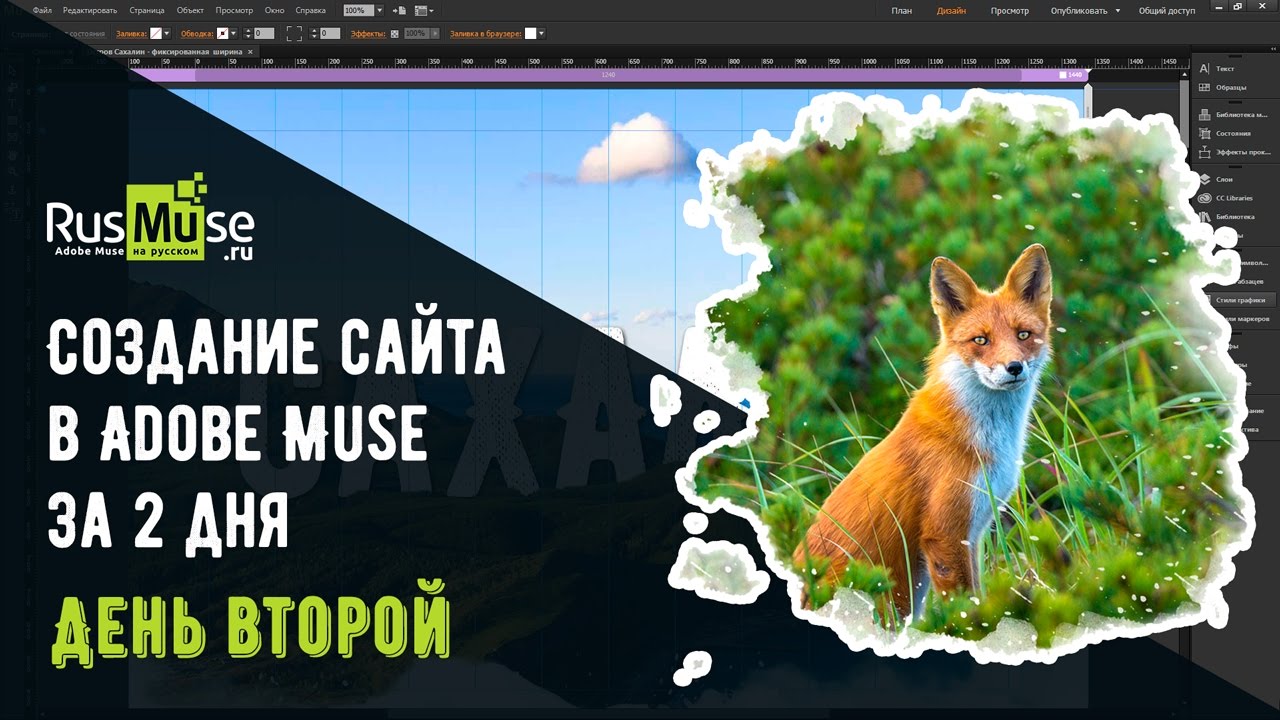The height and width of the screenshot is (720, 1280).
Task: Click the corner radius input field
Action: click(330, 33)
